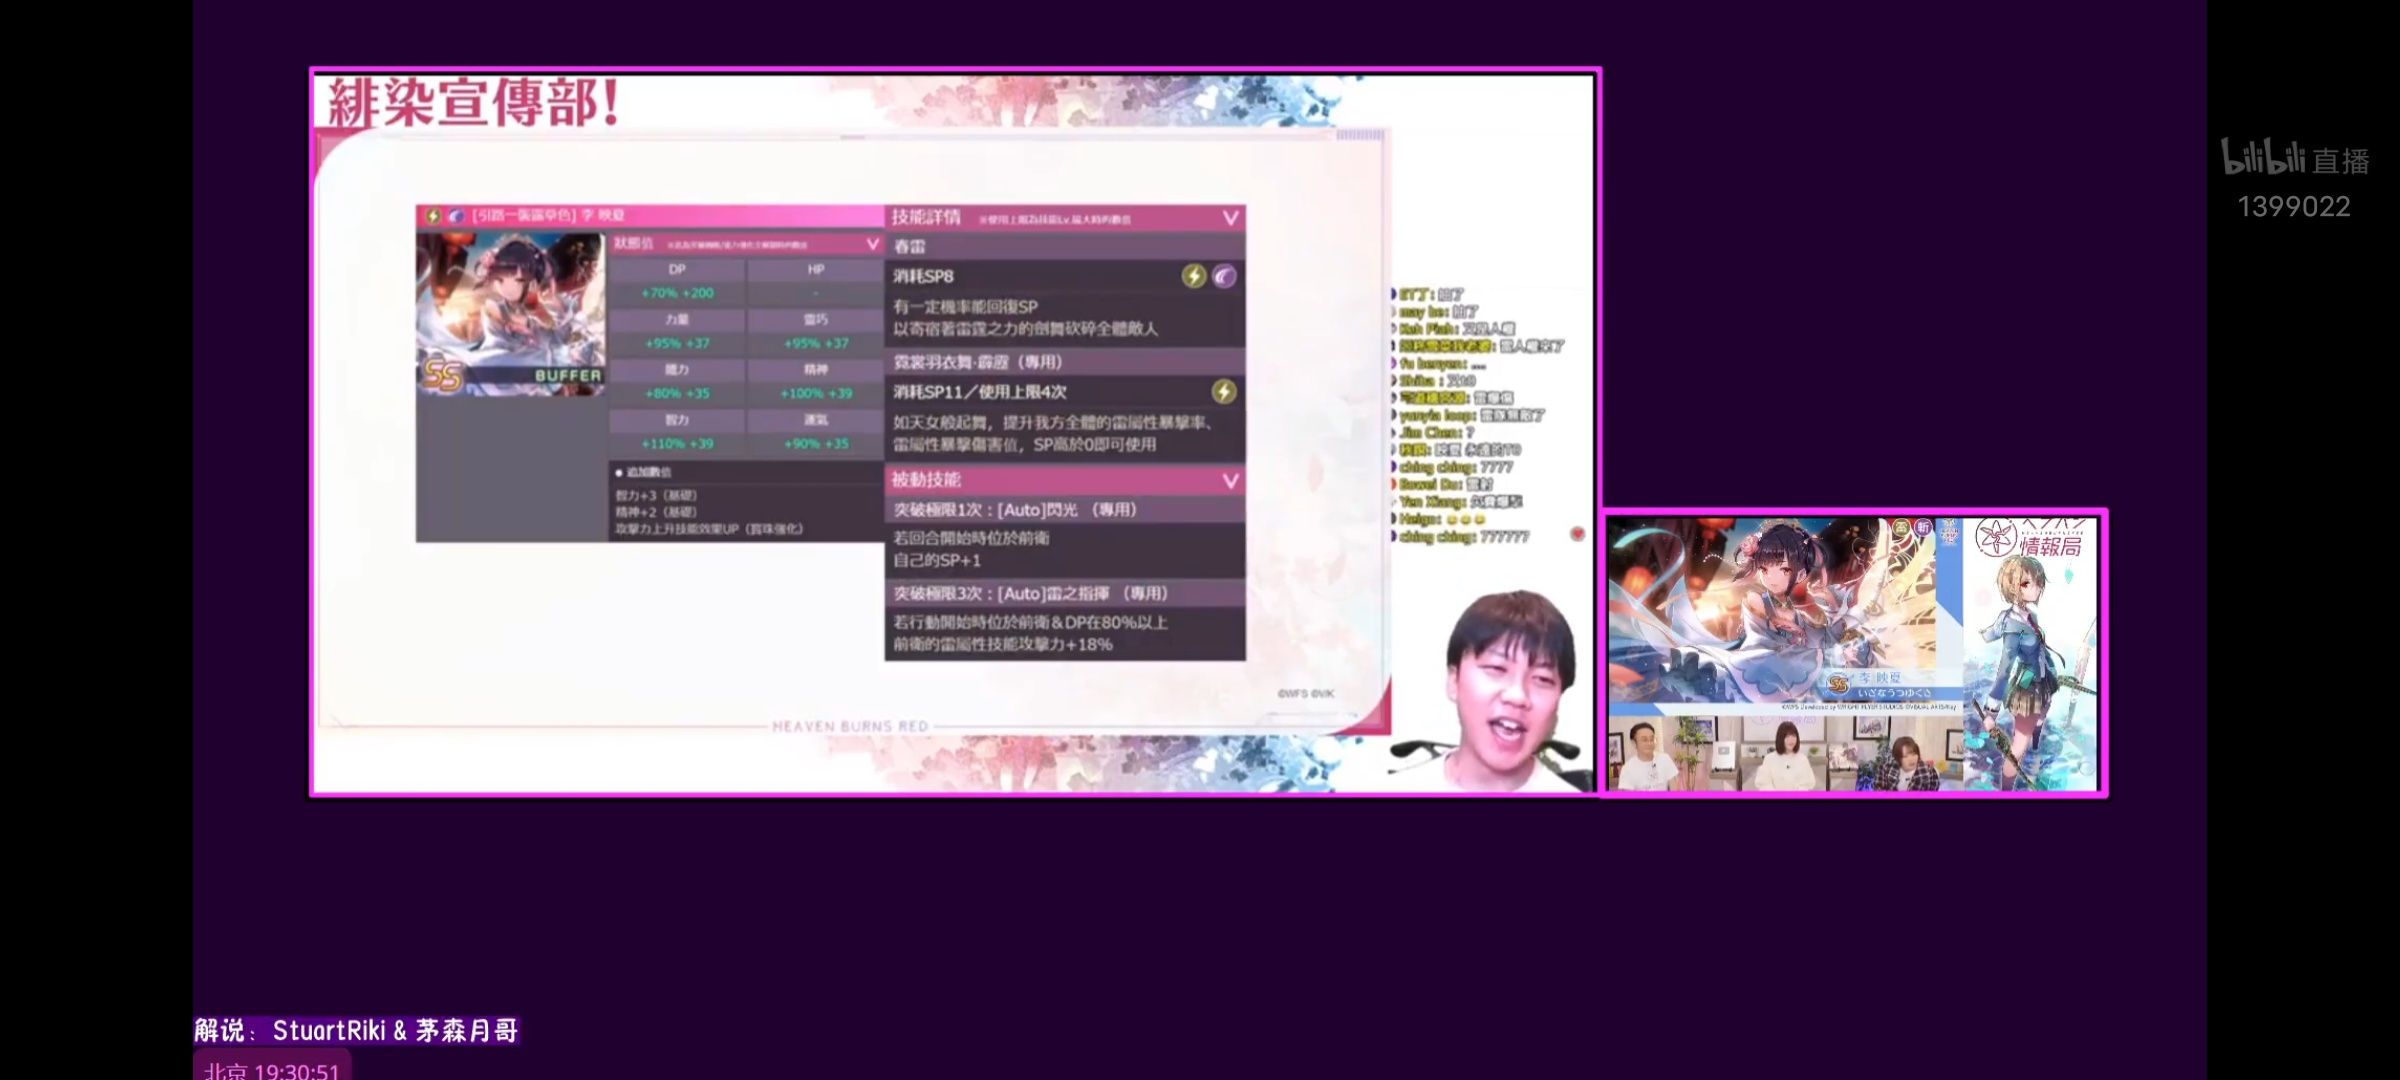
Task: Click the 智力 value +110% +39
Action: 677,443
